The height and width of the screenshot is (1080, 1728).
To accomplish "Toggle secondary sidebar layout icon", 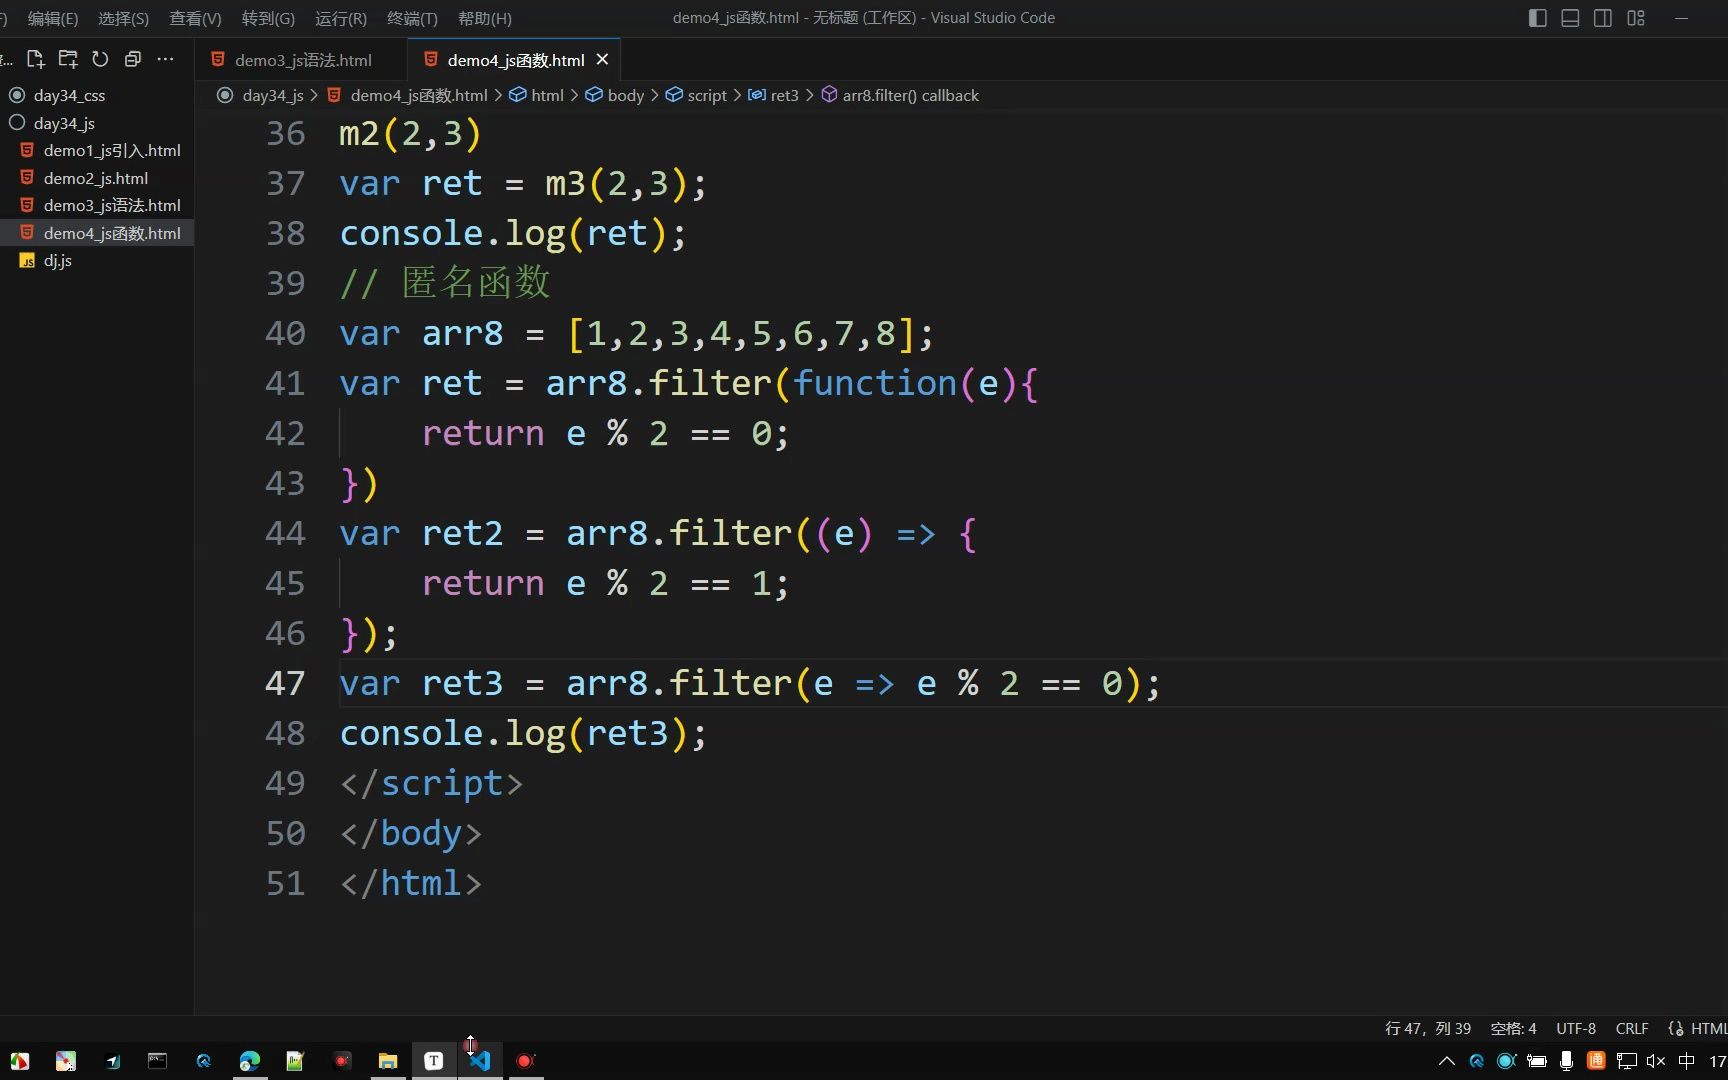I will 1603,18.
